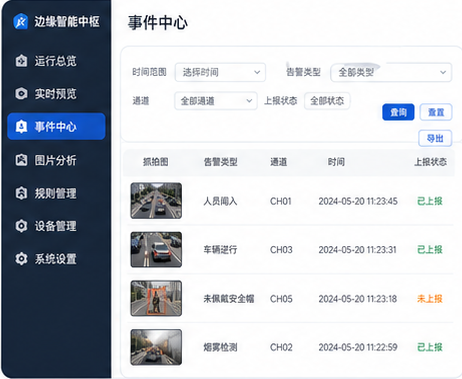Click the orange 未上报 status

click(430, 299)
